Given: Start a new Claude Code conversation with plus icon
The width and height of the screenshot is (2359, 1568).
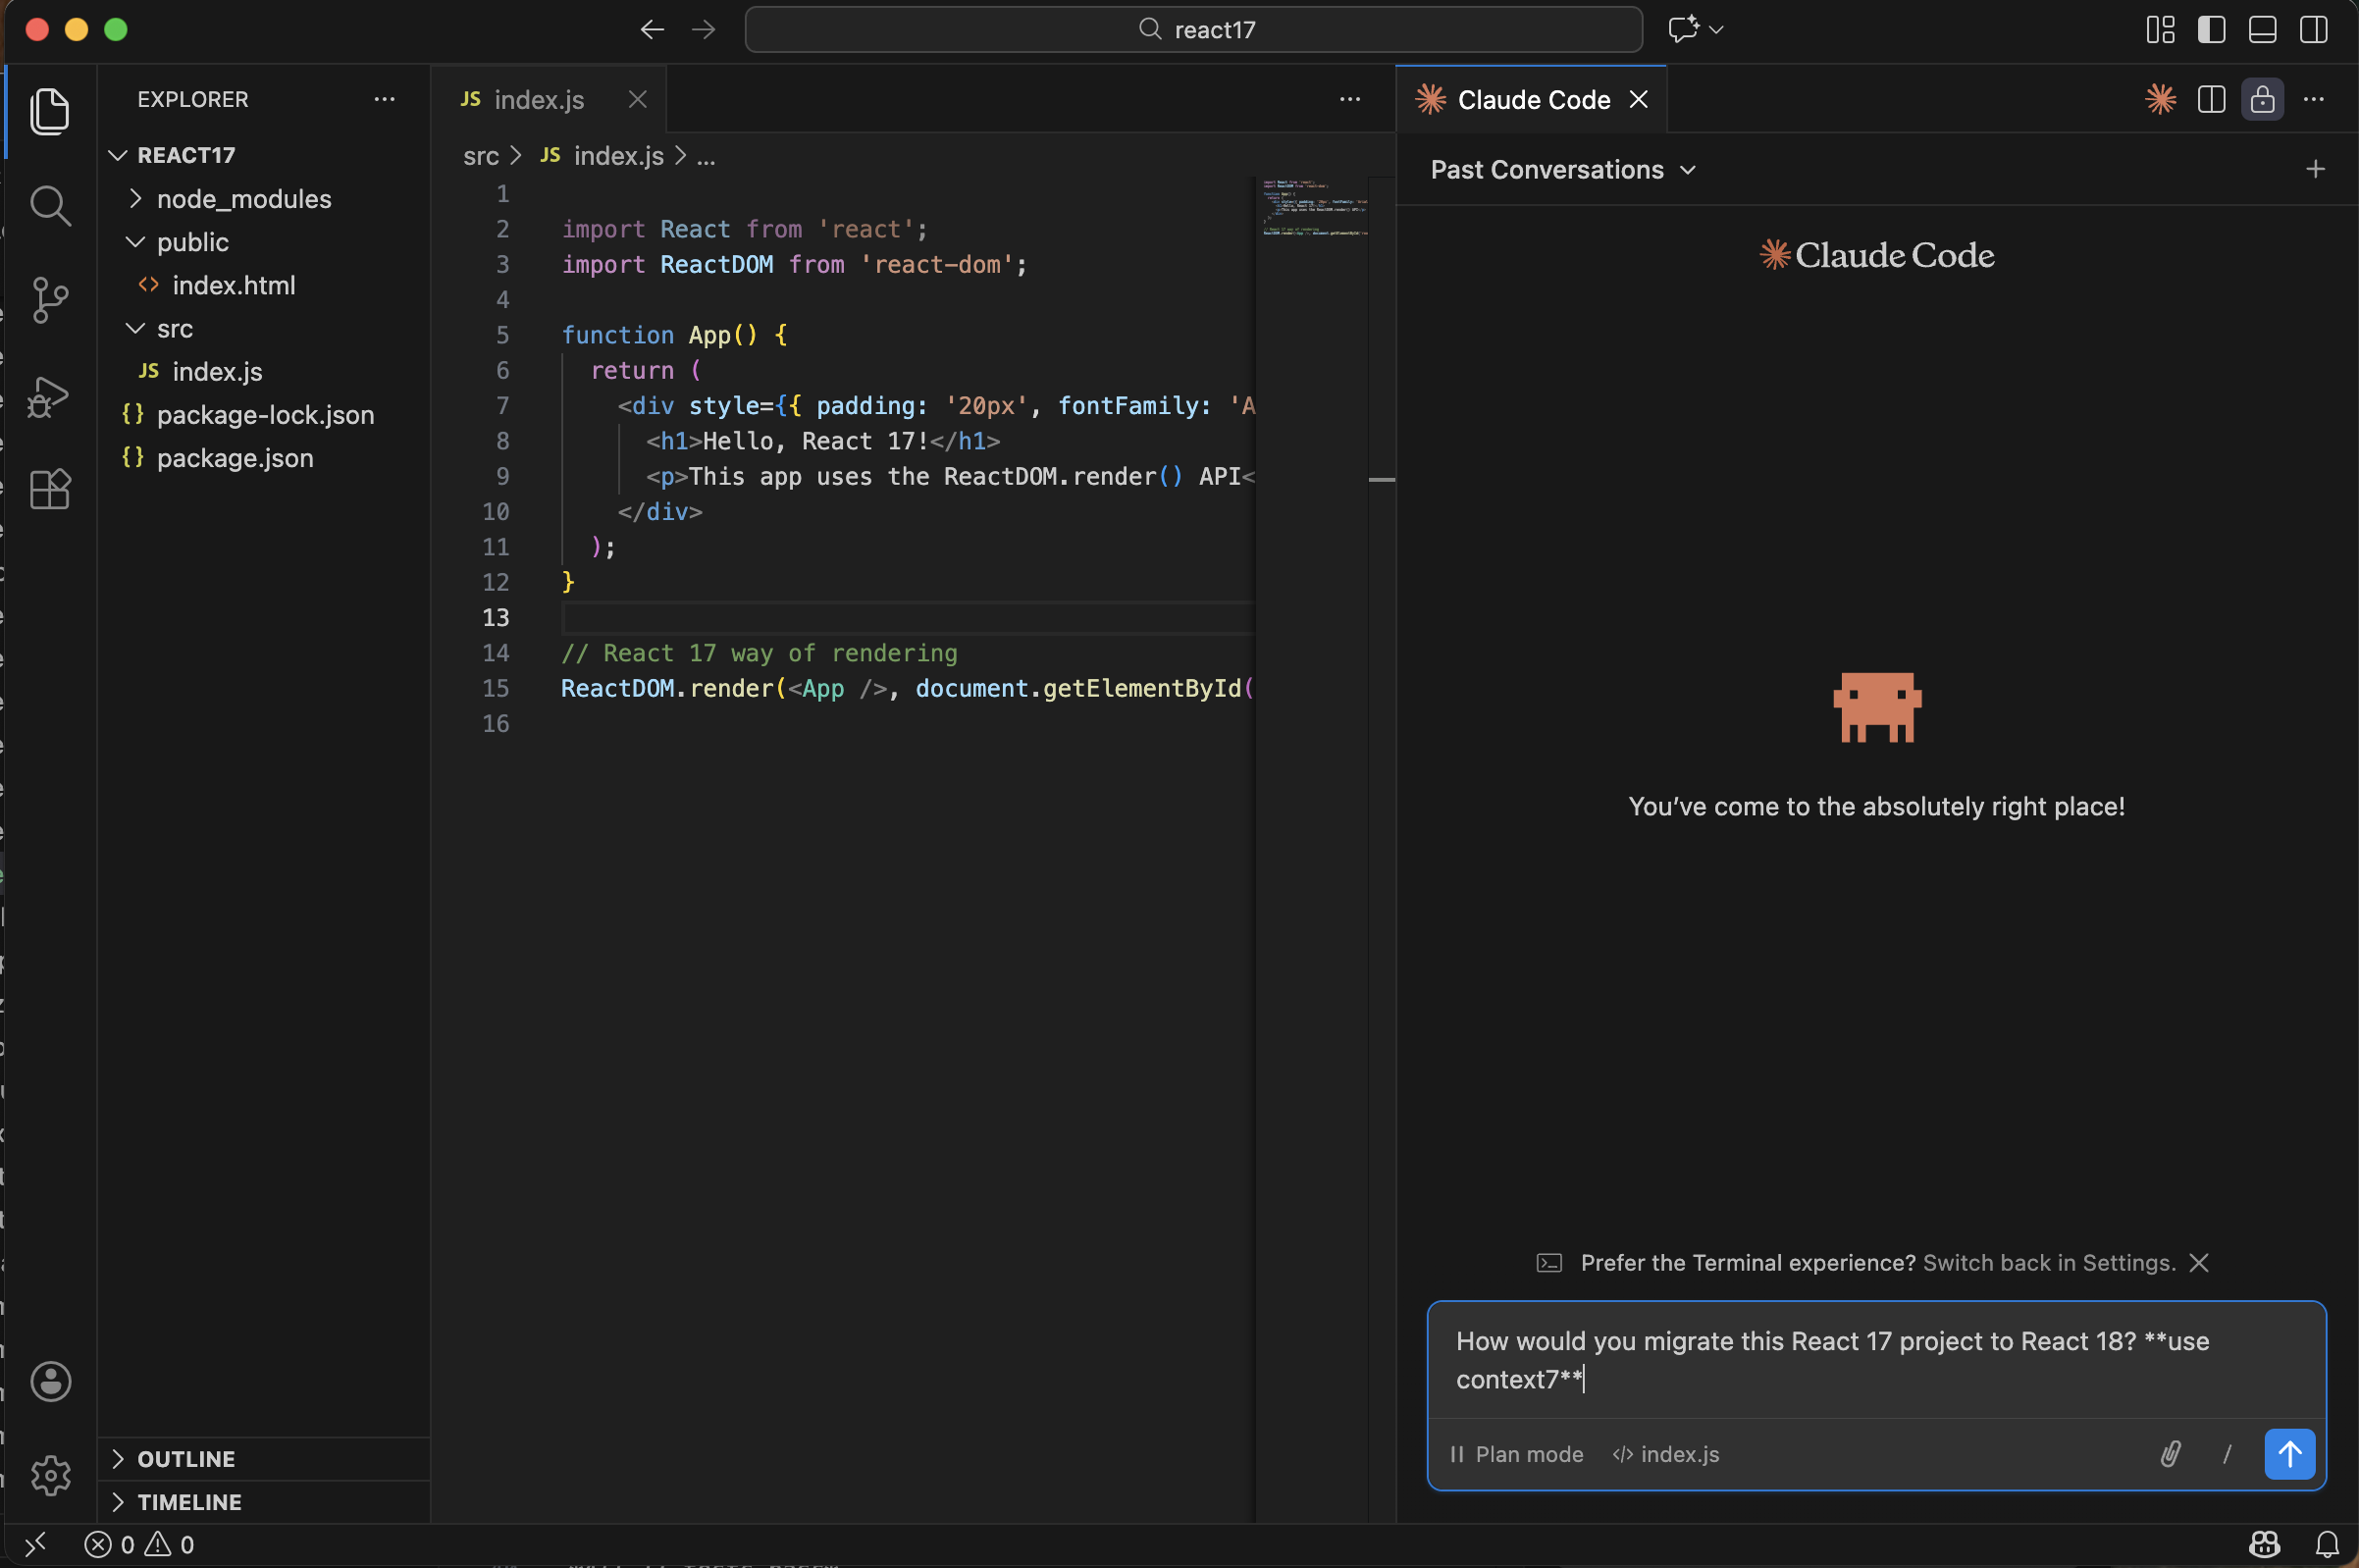Looking at the screenshot, I should [2315, 168].
